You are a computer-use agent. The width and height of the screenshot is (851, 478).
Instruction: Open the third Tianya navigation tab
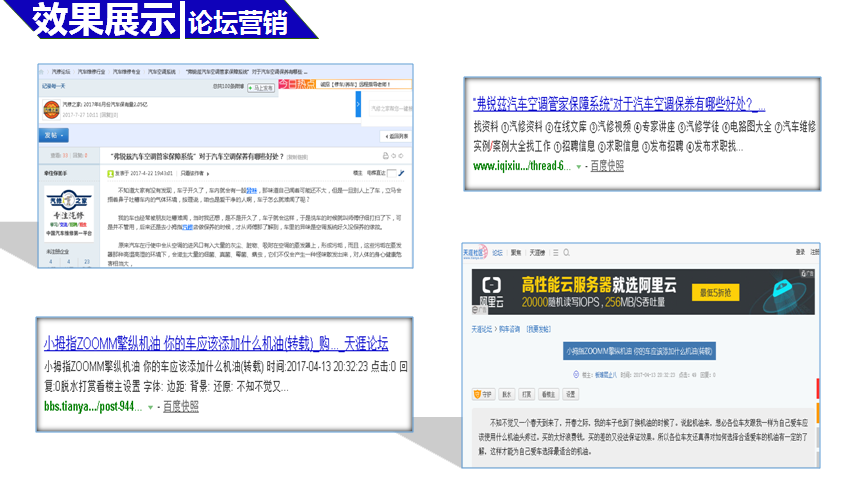pos(537,253)
